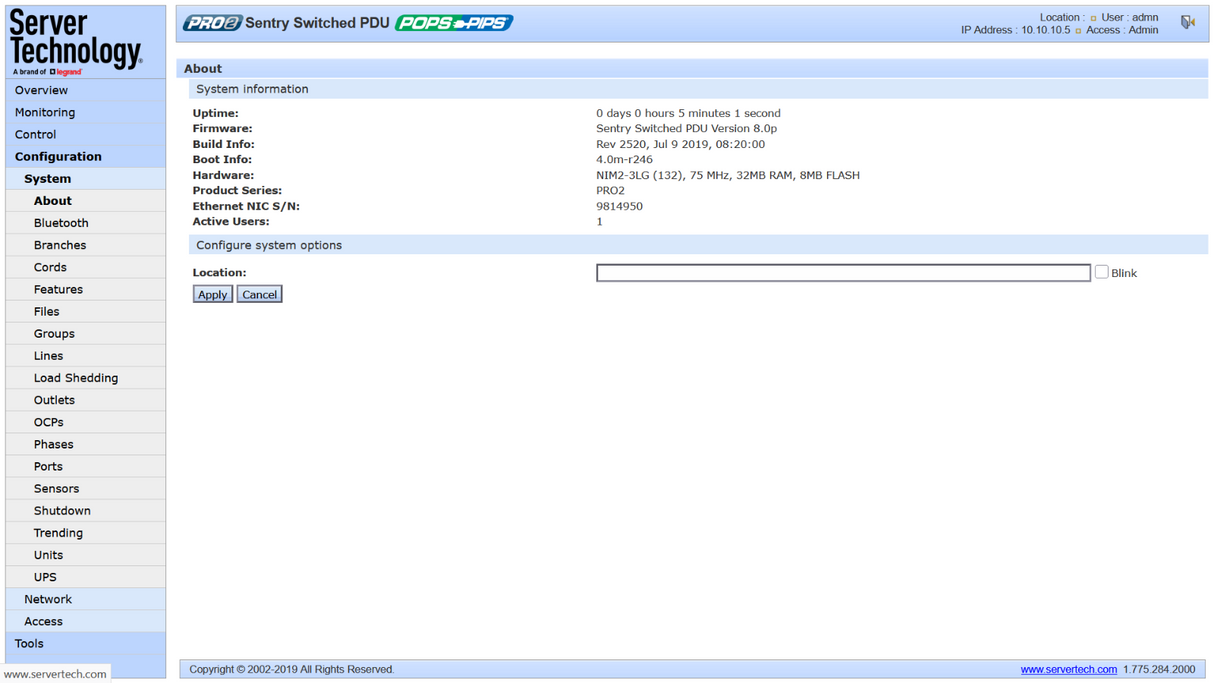
Task: Apply the system options
Action: coord(212,294)
